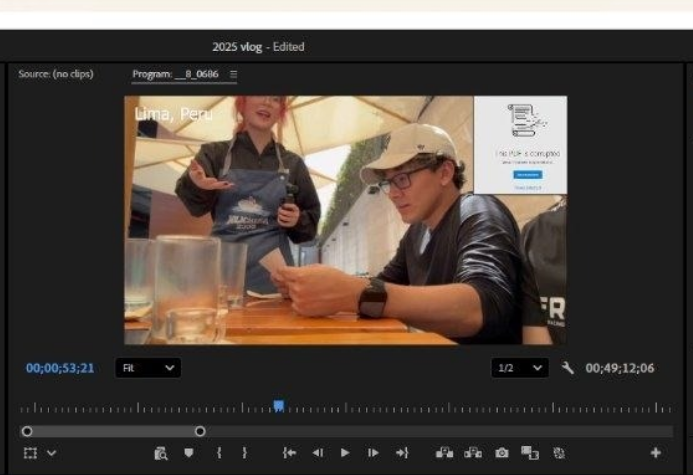Expand the chevron next to the frame icon
The image size is (693, 475).
tap(52, 453)
